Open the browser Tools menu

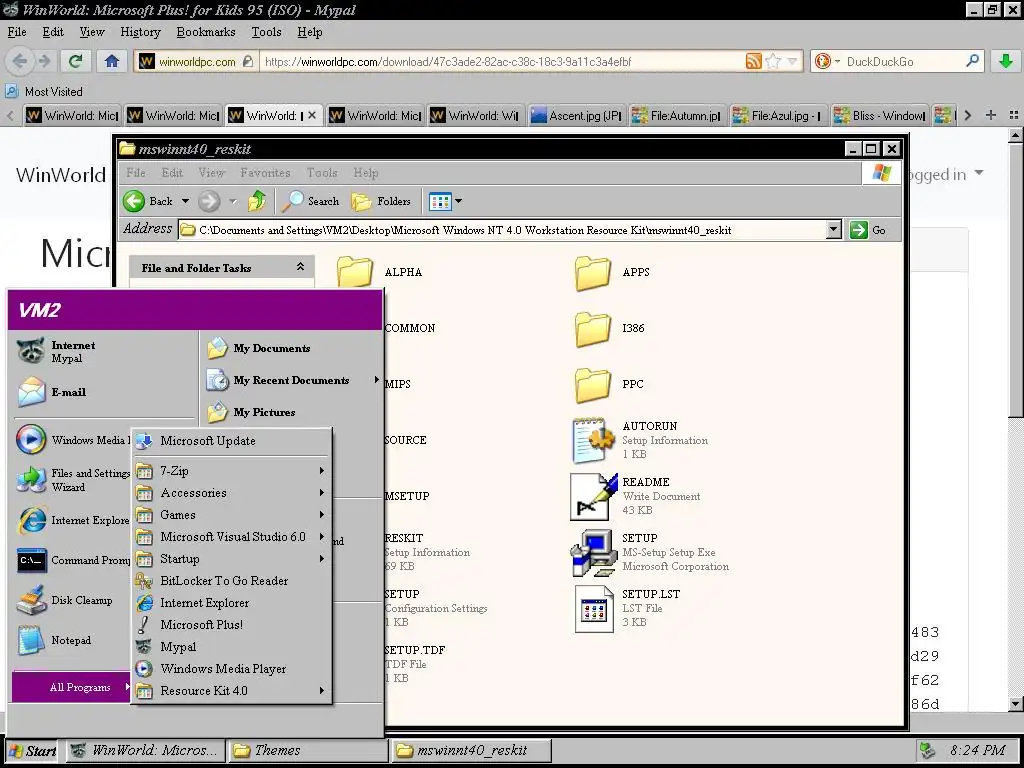click(x=266, y=32)
